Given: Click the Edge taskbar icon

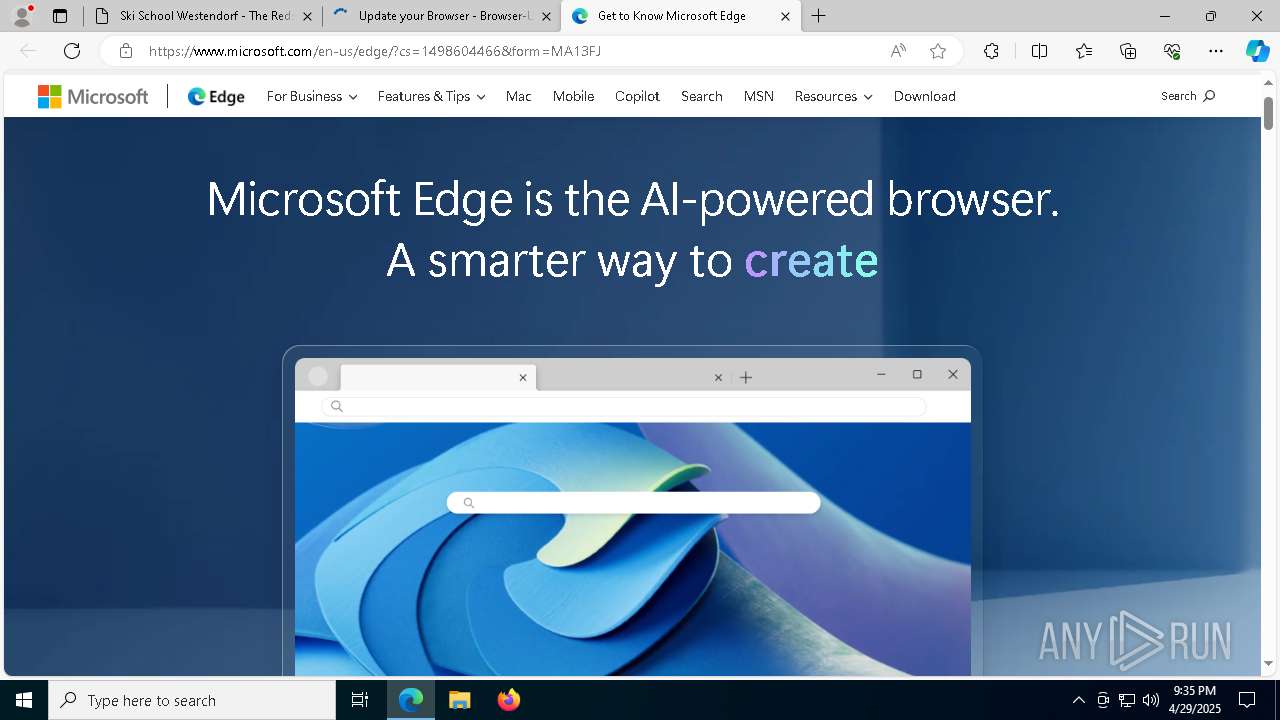Looking at the screenshot, I should (411, 700).
